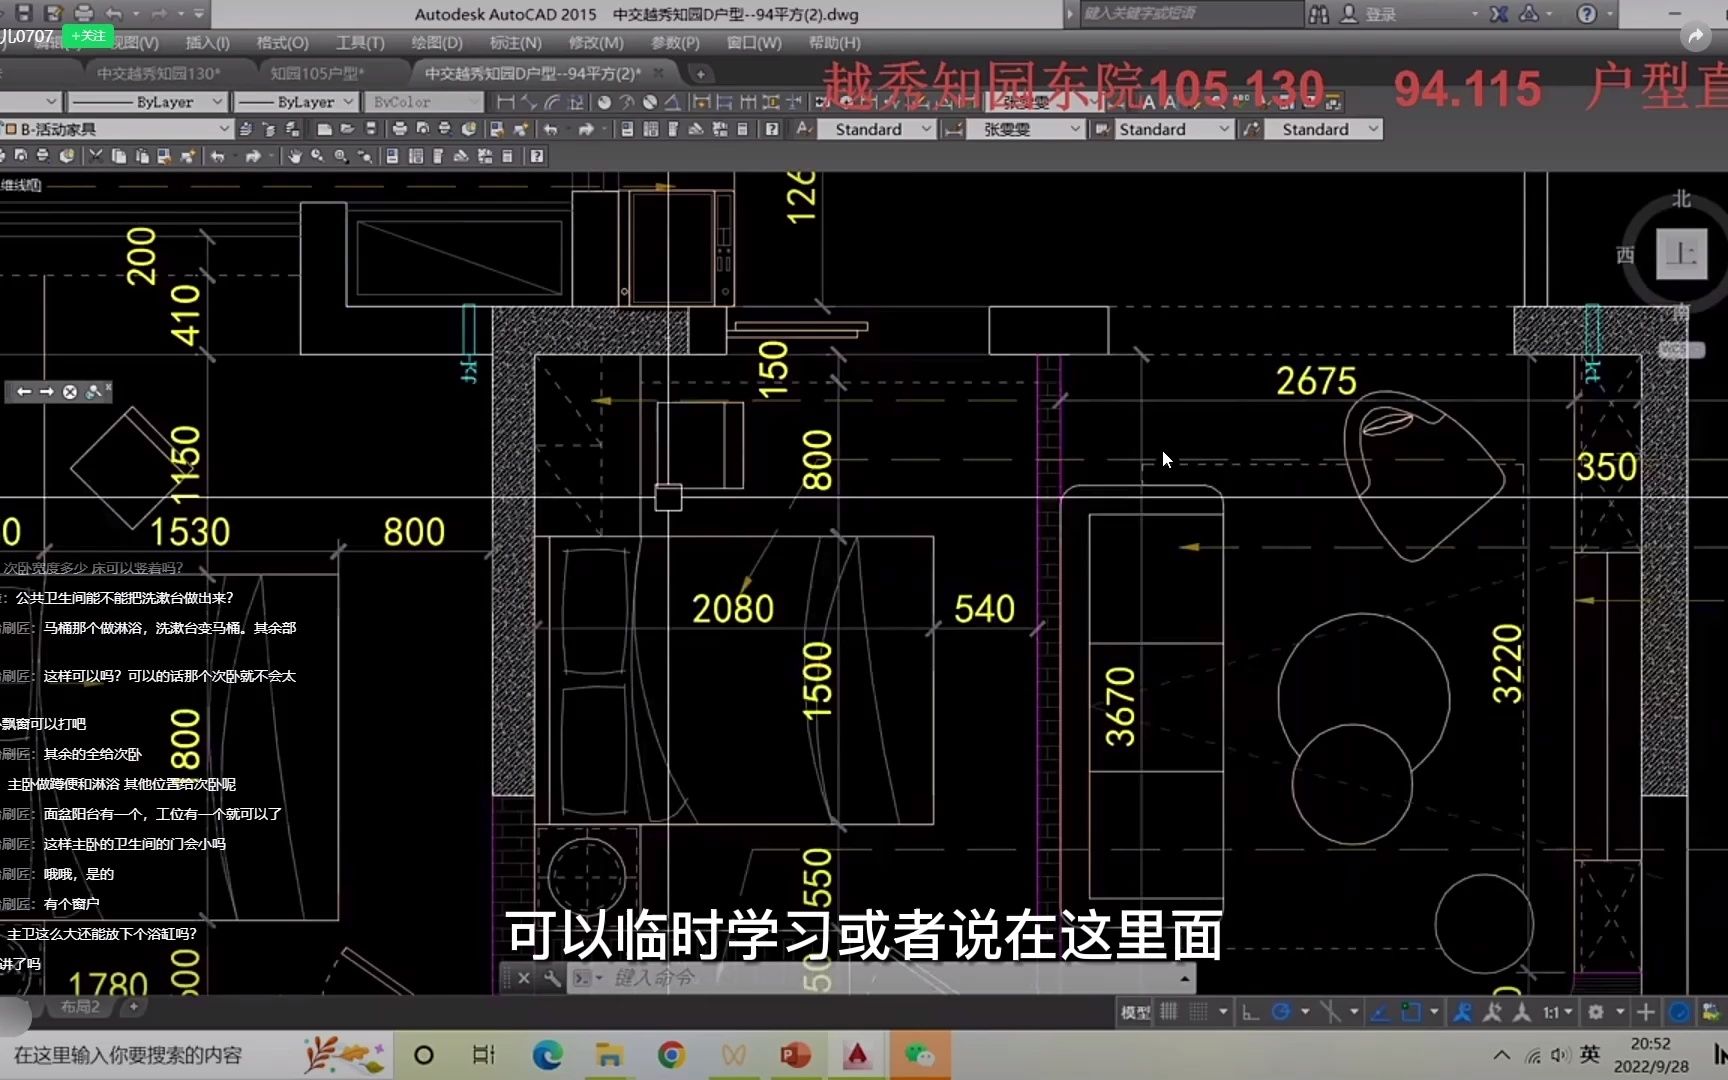Open the 绘图(D) menu
The width and height of the screenshot is (1728, 1080).
click(x=437, y=42)
